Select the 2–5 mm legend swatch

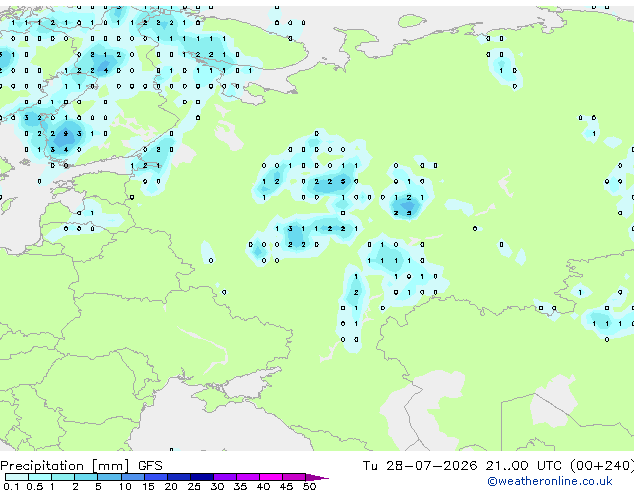point(86,477)
